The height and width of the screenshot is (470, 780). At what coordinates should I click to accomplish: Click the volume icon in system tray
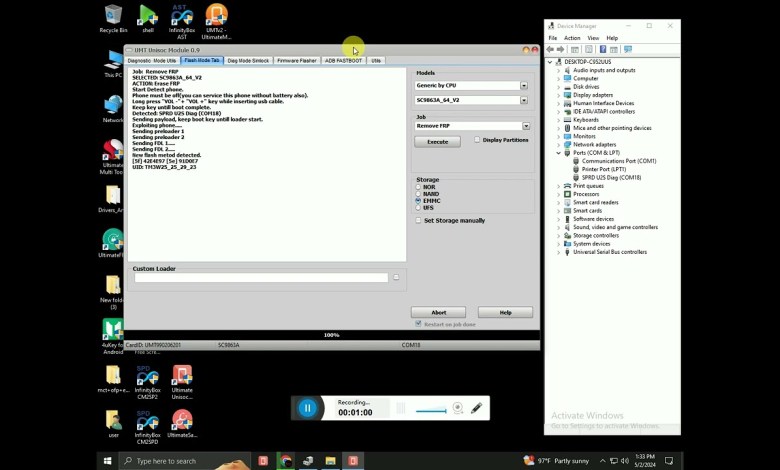tap(625, 461)
